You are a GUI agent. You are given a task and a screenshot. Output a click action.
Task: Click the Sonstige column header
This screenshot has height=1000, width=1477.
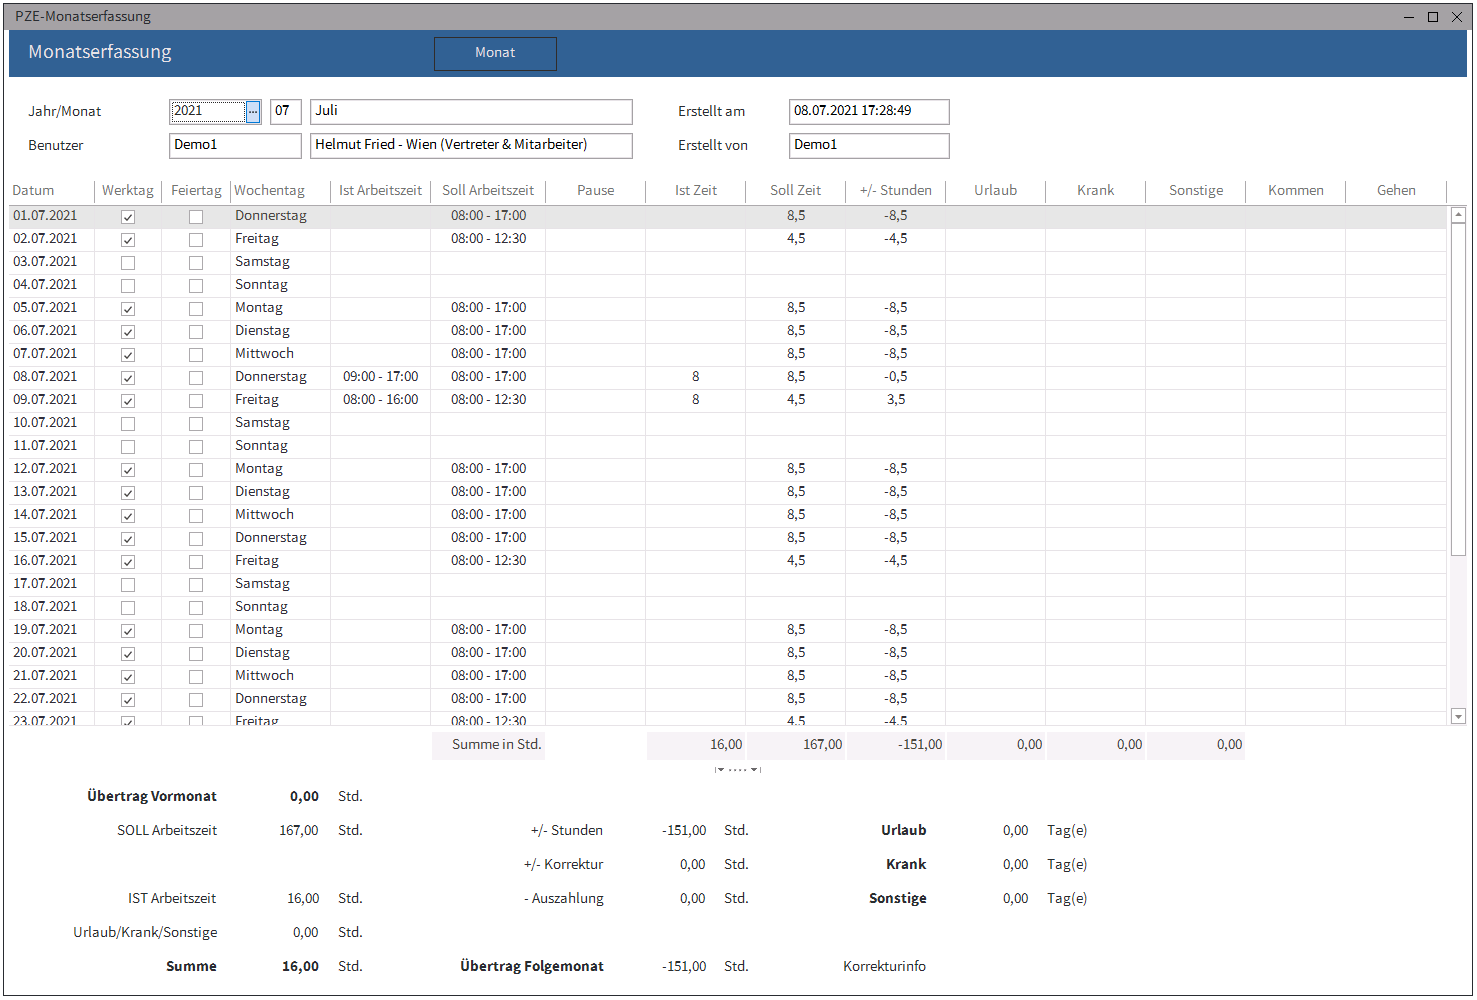1196,190
